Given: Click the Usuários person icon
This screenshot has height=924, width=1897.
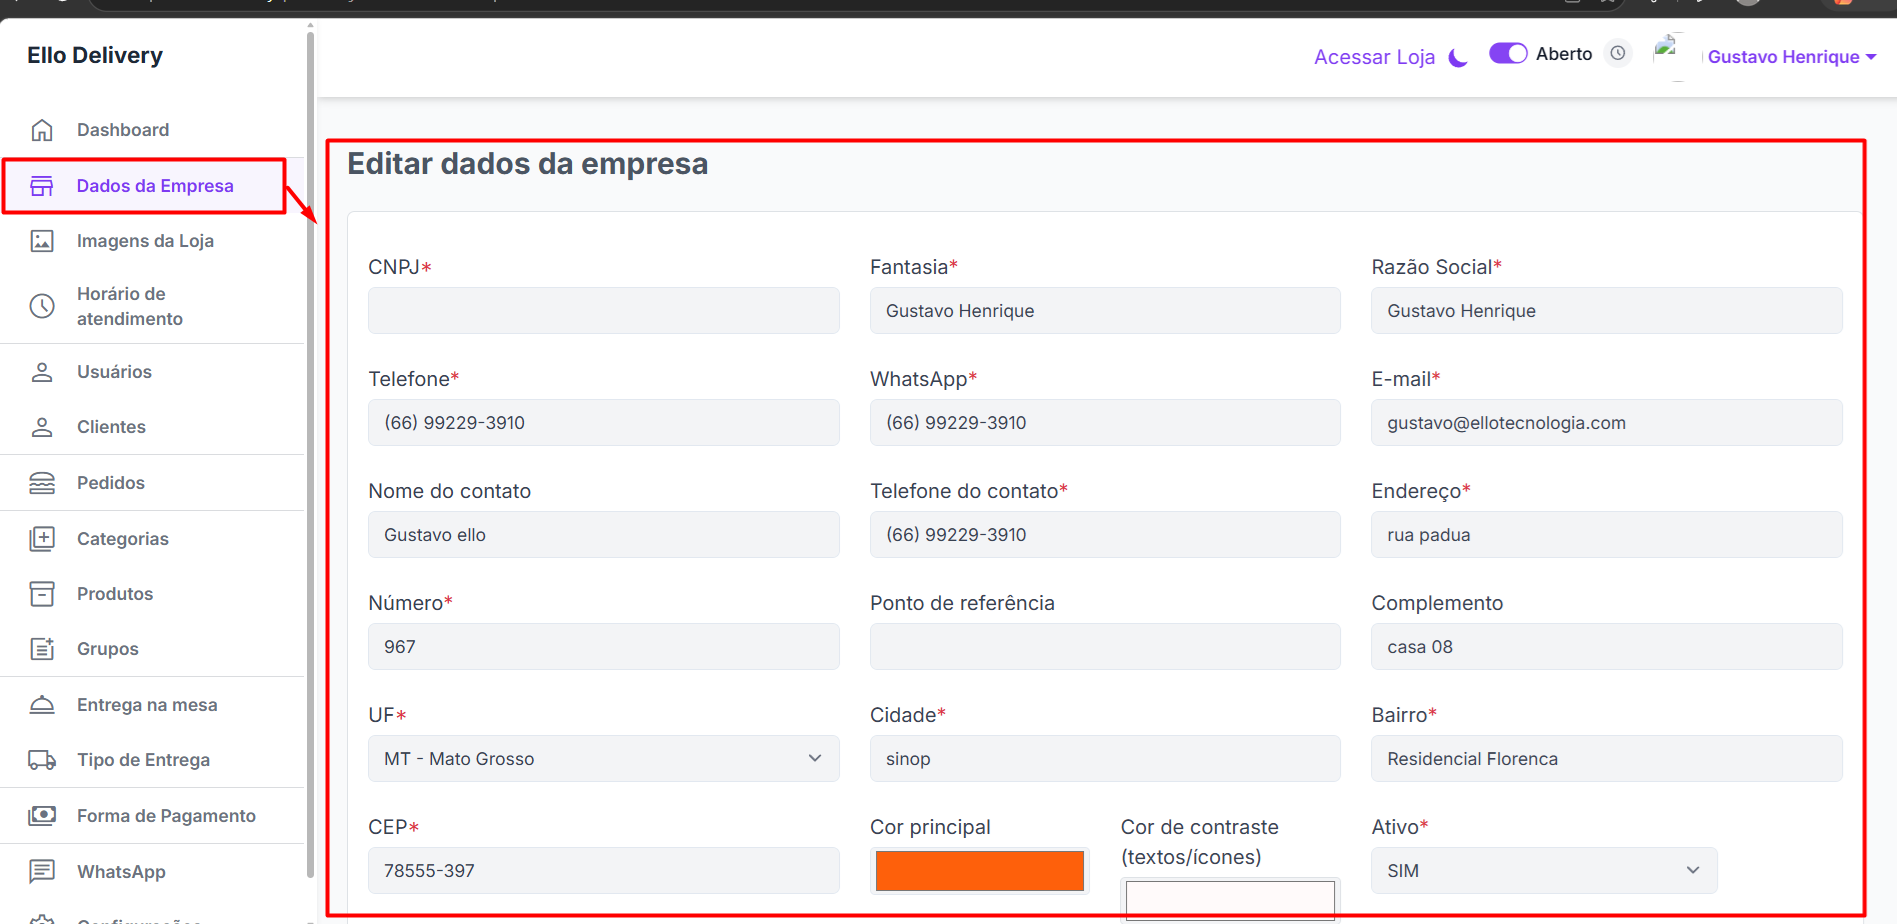Looking at the screenshot, I should coord(42,372).
